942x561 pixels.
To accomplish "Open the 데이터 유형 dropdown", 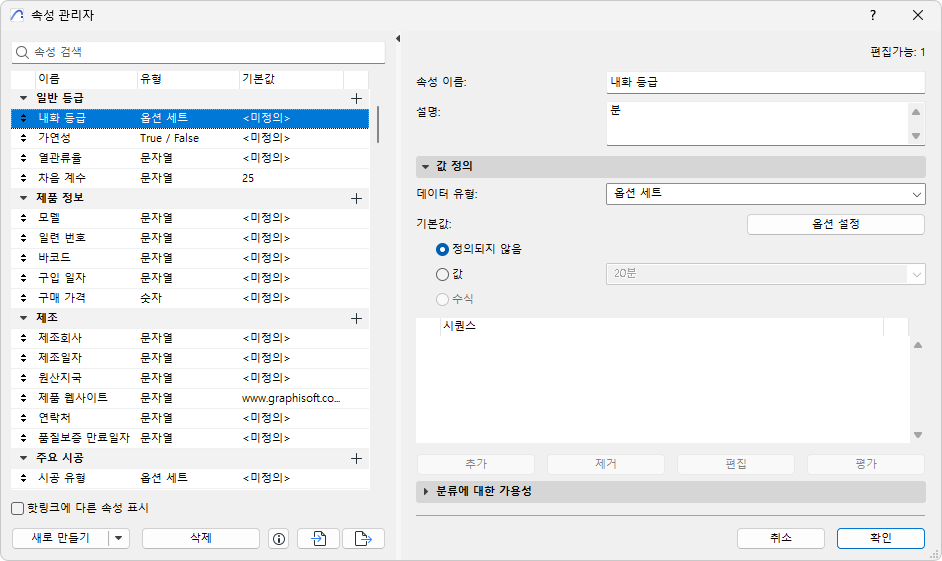I will pyautogui.click(x=765, y=193).
